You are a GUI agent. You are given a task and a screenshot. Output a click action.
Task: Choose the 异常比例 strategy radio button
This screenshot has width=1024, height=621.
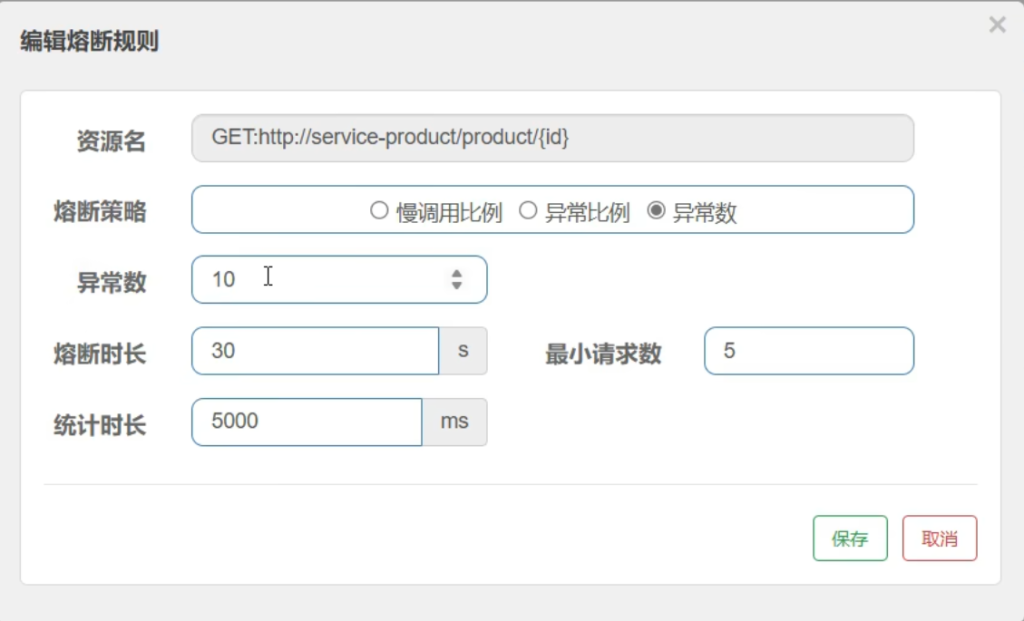[528, 211]
